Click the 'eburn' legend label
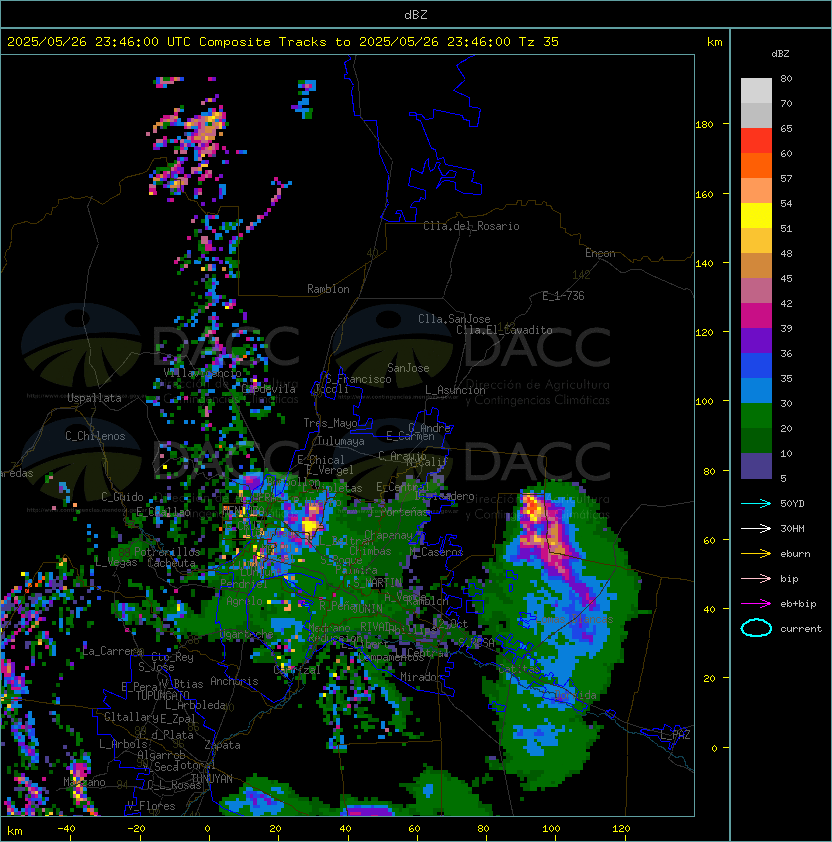The height and width of the screenshot is (842, 832). click(x=795, y=554)
